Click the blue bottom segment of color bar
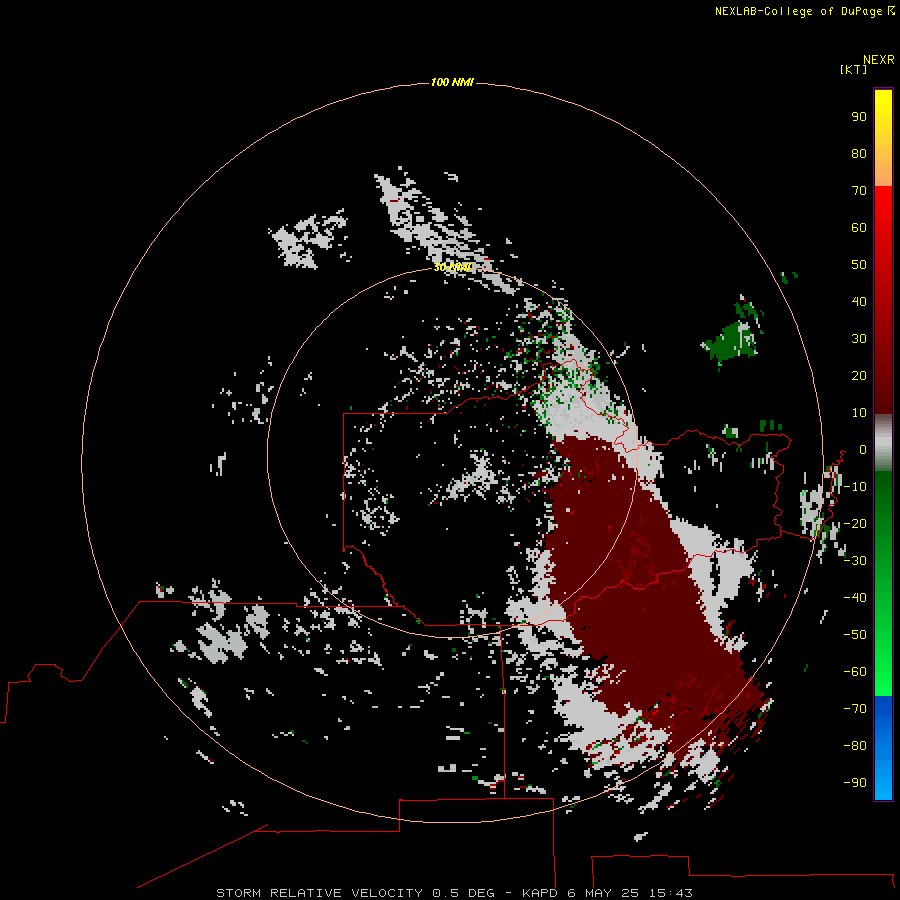The height and width of the screenshot is (900, 900). [x=883, y=747]
